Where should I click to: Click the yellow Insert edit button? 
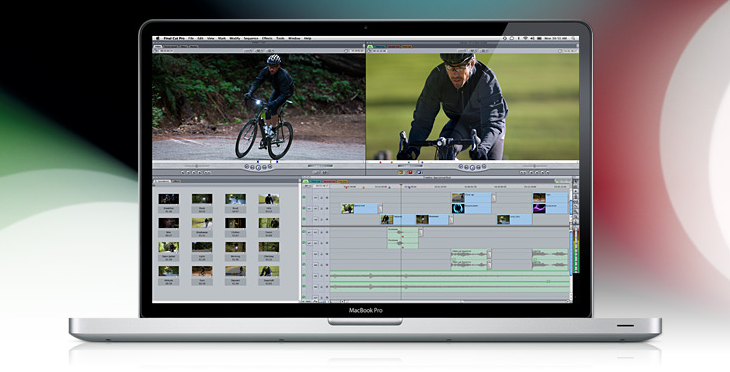point(400,172)
